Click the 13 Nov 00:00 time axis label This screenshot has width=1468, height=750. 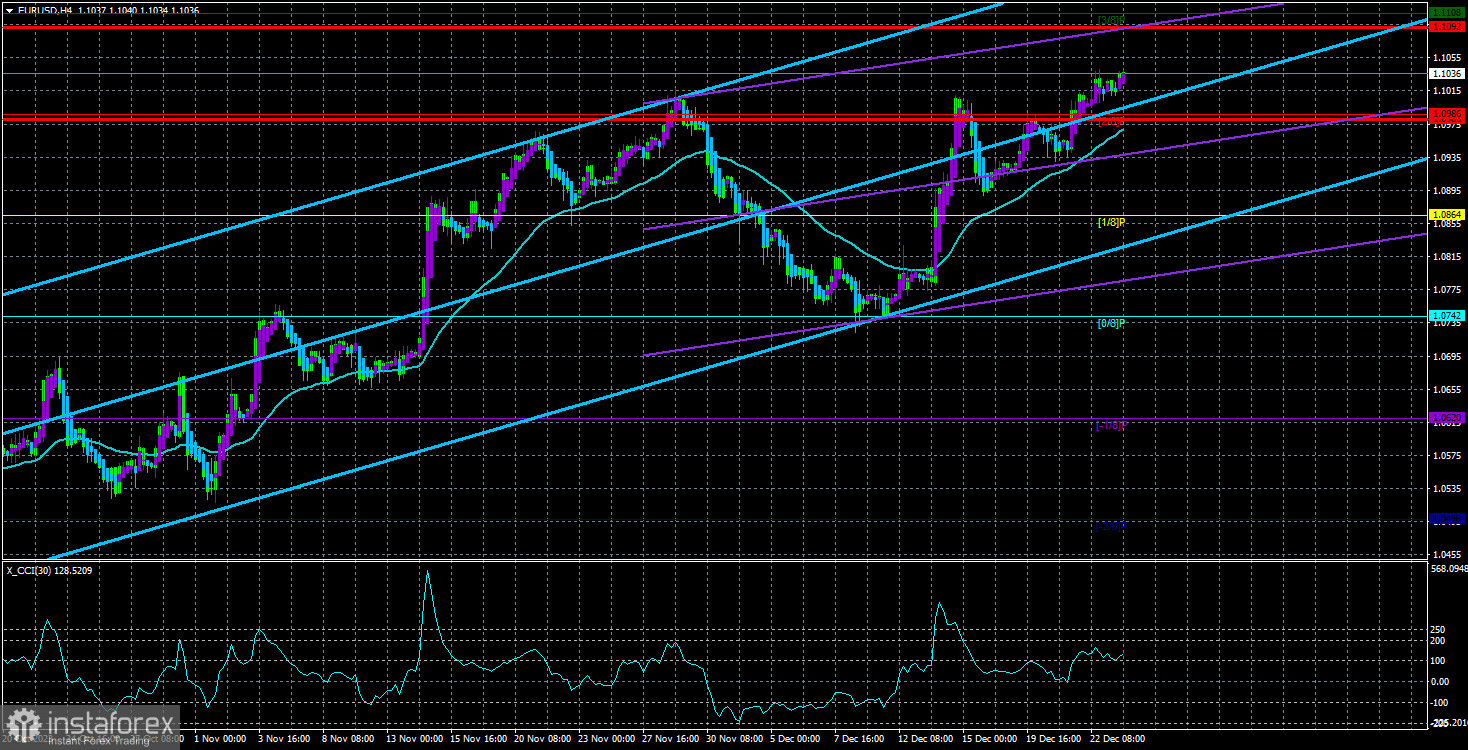(x=414, y=739)
